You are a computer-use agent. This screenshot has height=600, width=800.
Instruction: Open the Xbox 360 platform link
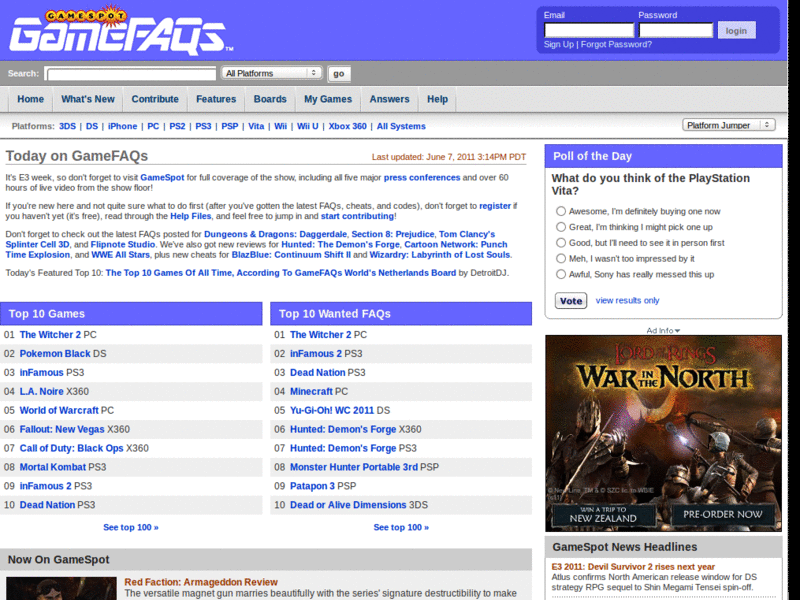pos(347,126)
